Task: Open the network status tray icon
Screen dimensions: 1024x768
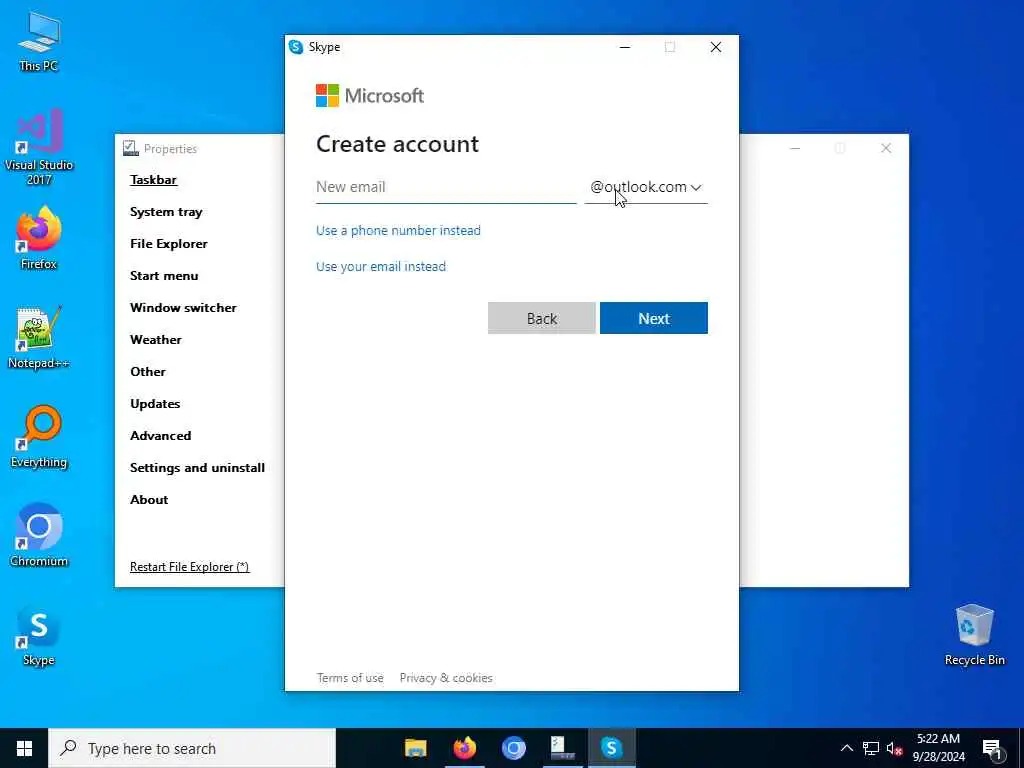Action: (871, 748)
